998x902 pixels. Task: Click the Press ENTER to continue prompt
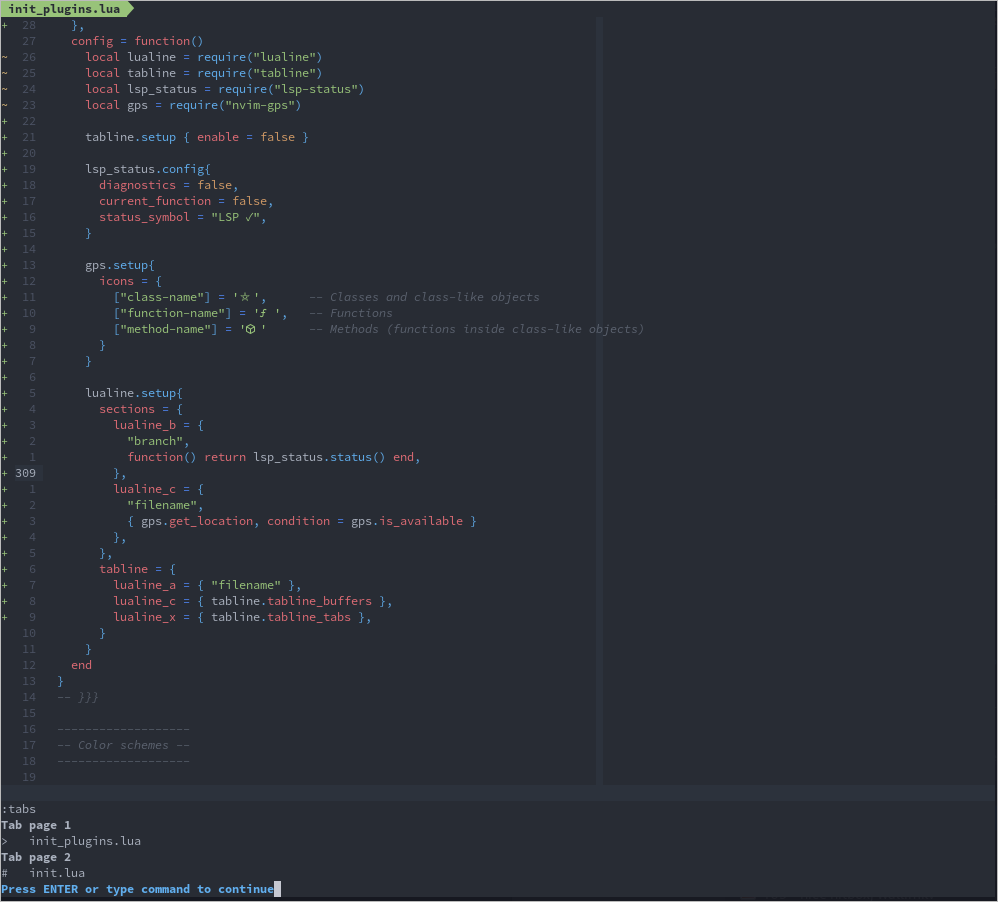140,889
